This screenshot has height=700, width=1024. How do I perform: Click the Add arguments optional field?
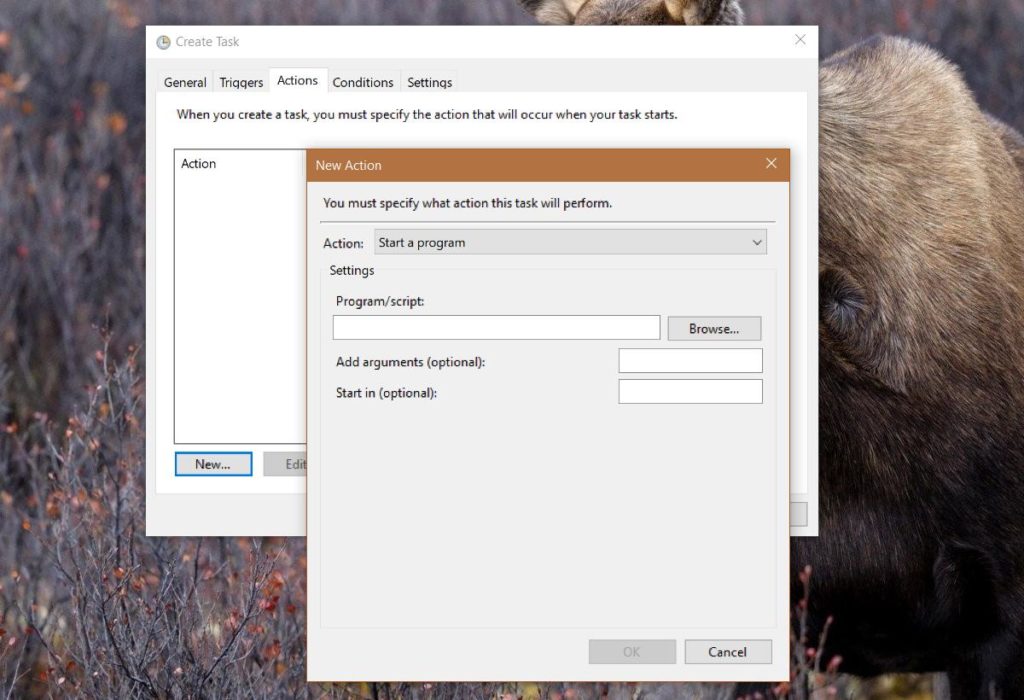coord(690,360)
